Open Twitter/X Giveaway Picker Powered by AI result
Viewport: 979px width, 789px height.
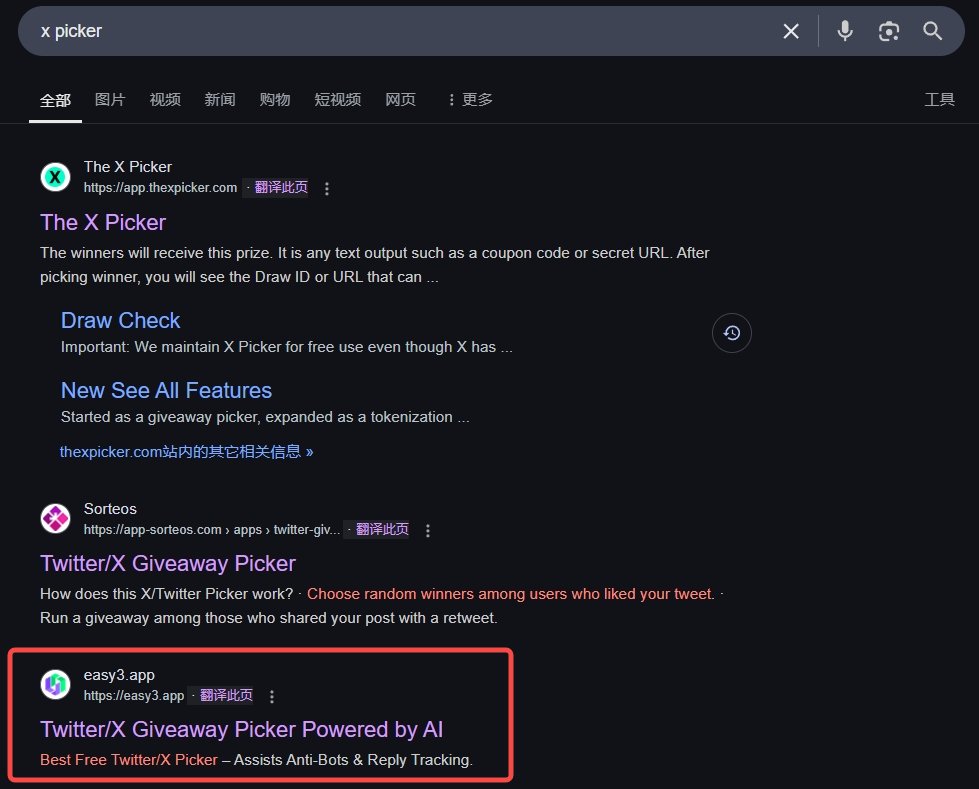pyautogui.click(x=242, y=729)
